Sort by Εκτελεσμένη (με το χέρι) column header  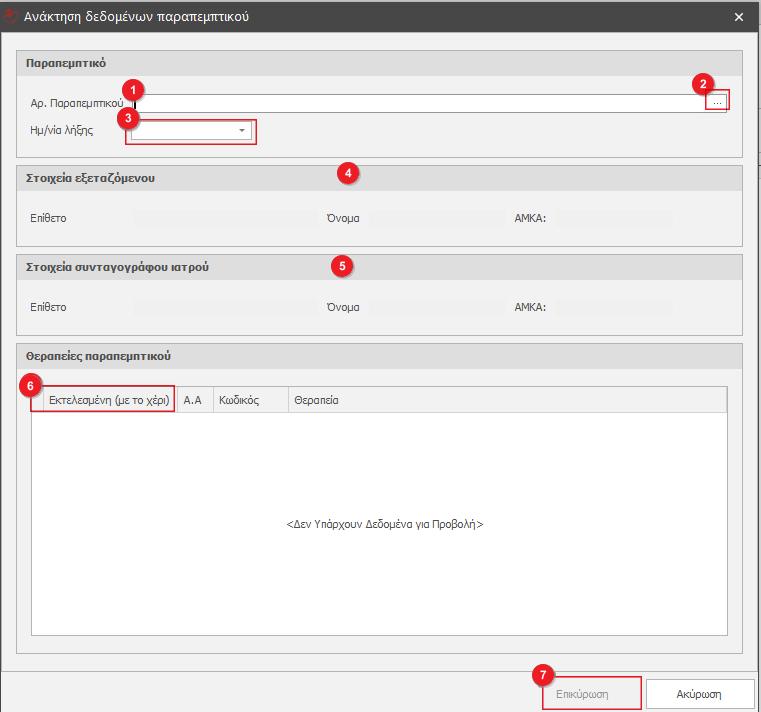pos(109,400)
